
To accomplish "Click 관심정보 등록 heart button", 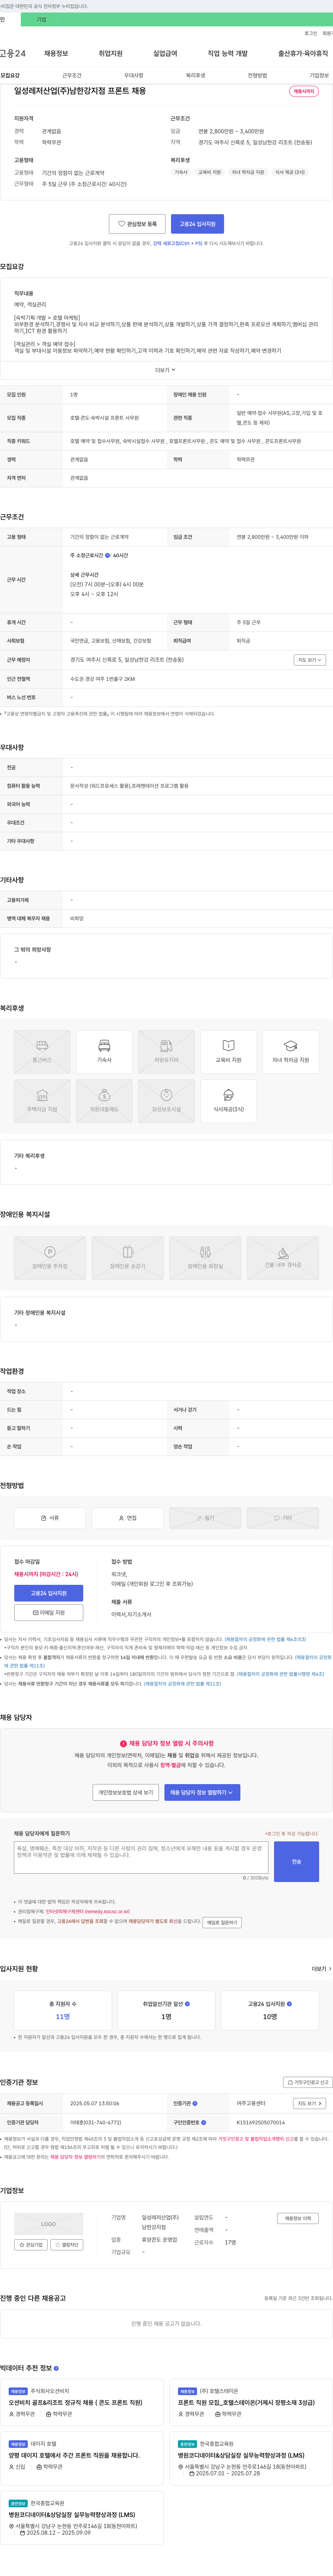I will tap(137, 224).
